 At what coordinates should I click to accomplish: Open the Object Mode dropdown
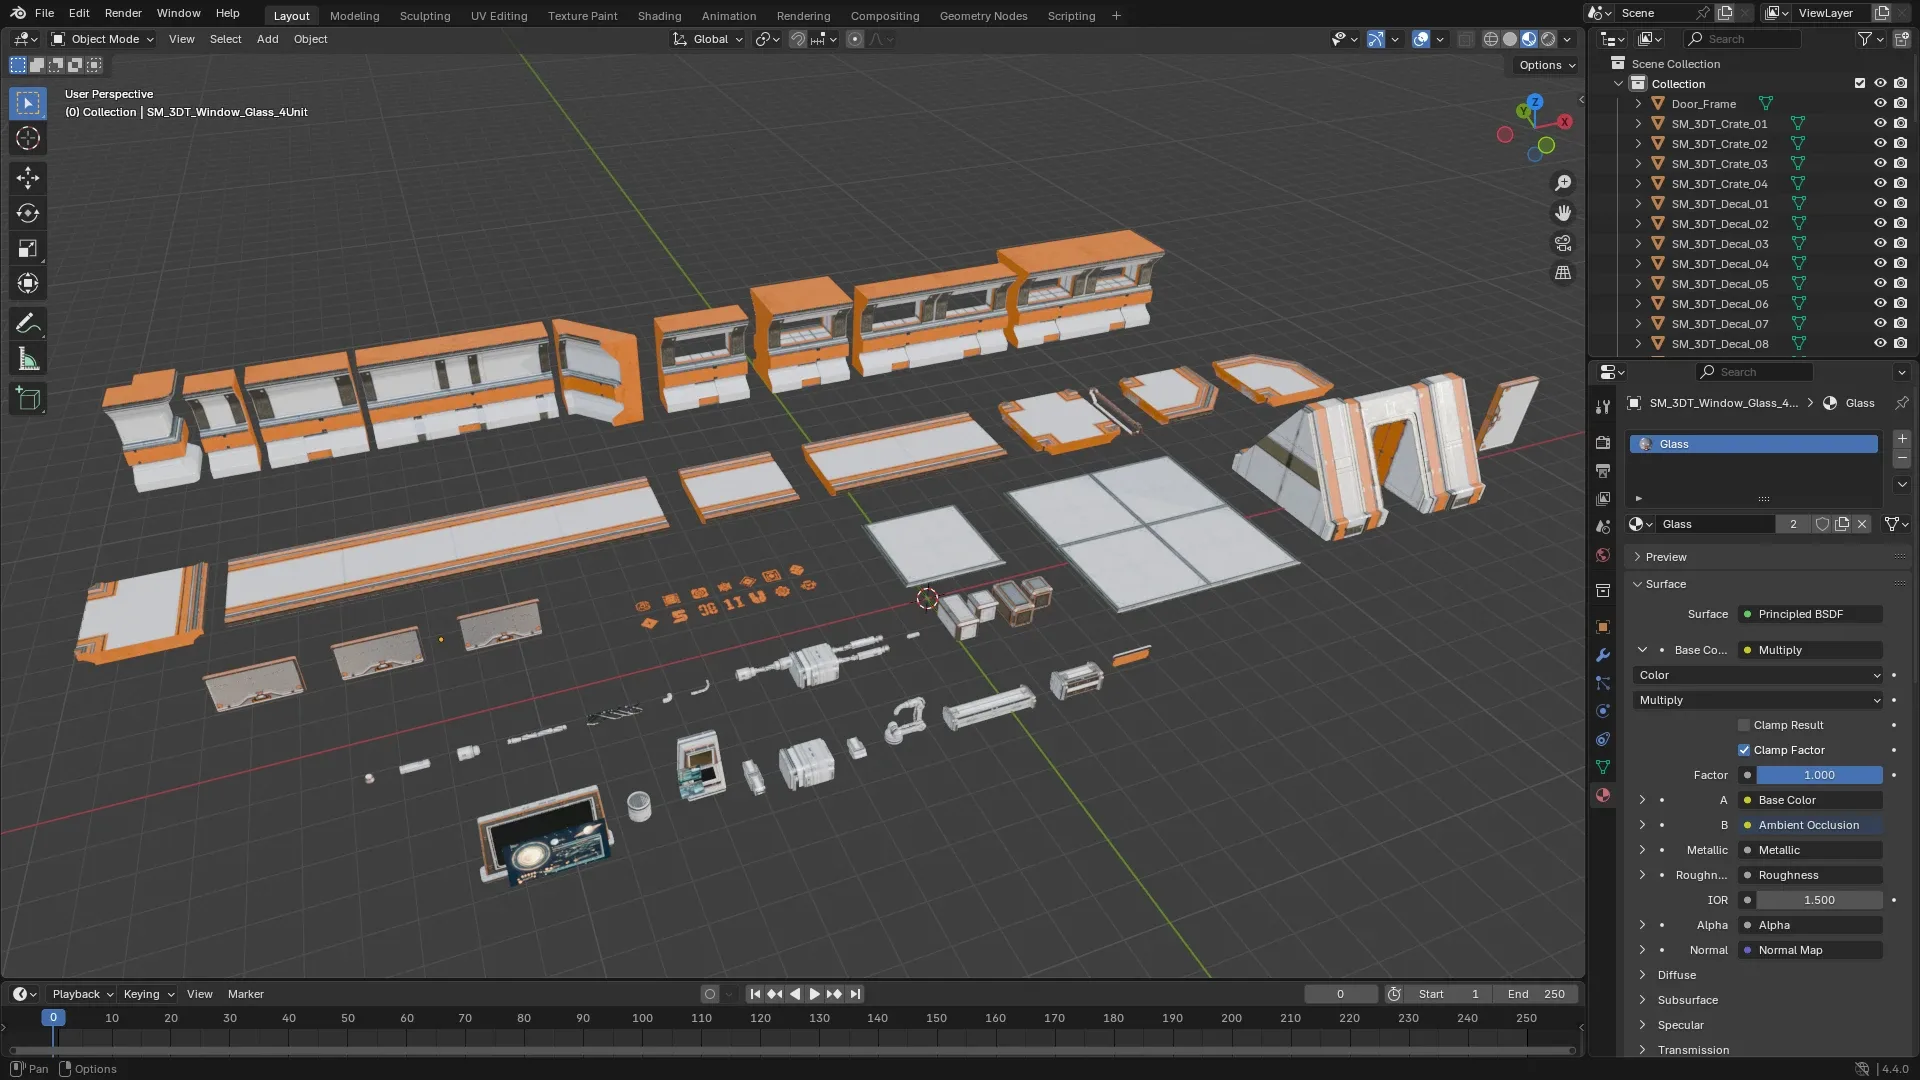click(x=101, y=39)
